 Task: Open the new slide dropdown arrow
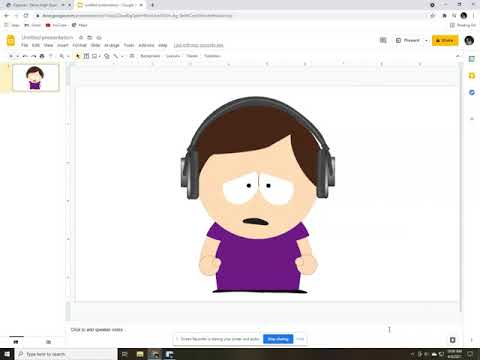tap(18, 56)
